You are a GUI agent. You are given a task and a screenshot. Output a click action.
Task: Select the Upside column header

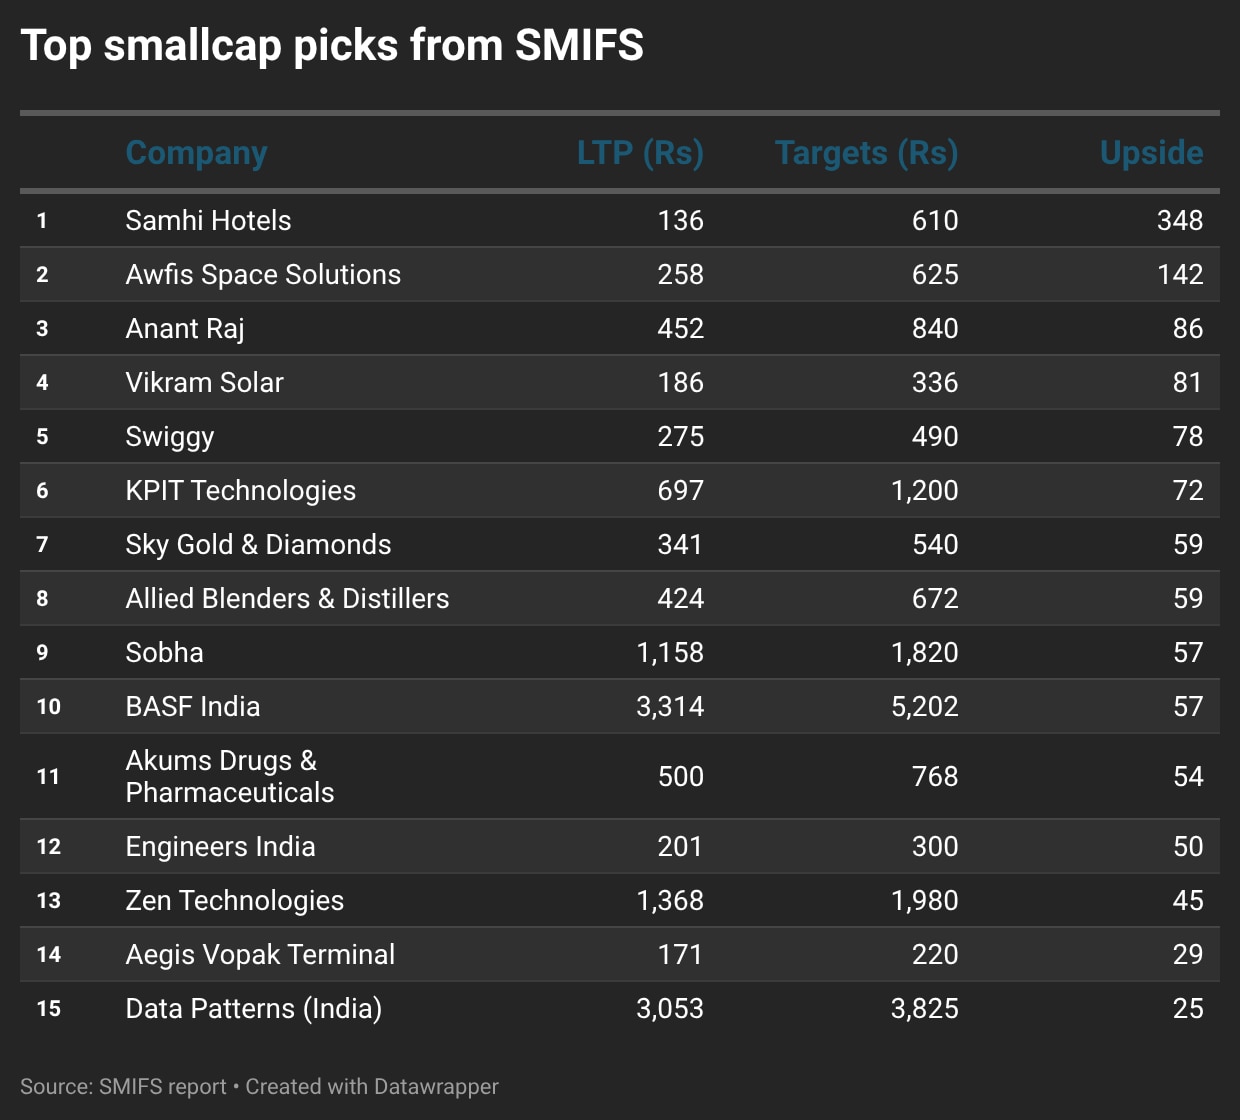click(1151, 153)
